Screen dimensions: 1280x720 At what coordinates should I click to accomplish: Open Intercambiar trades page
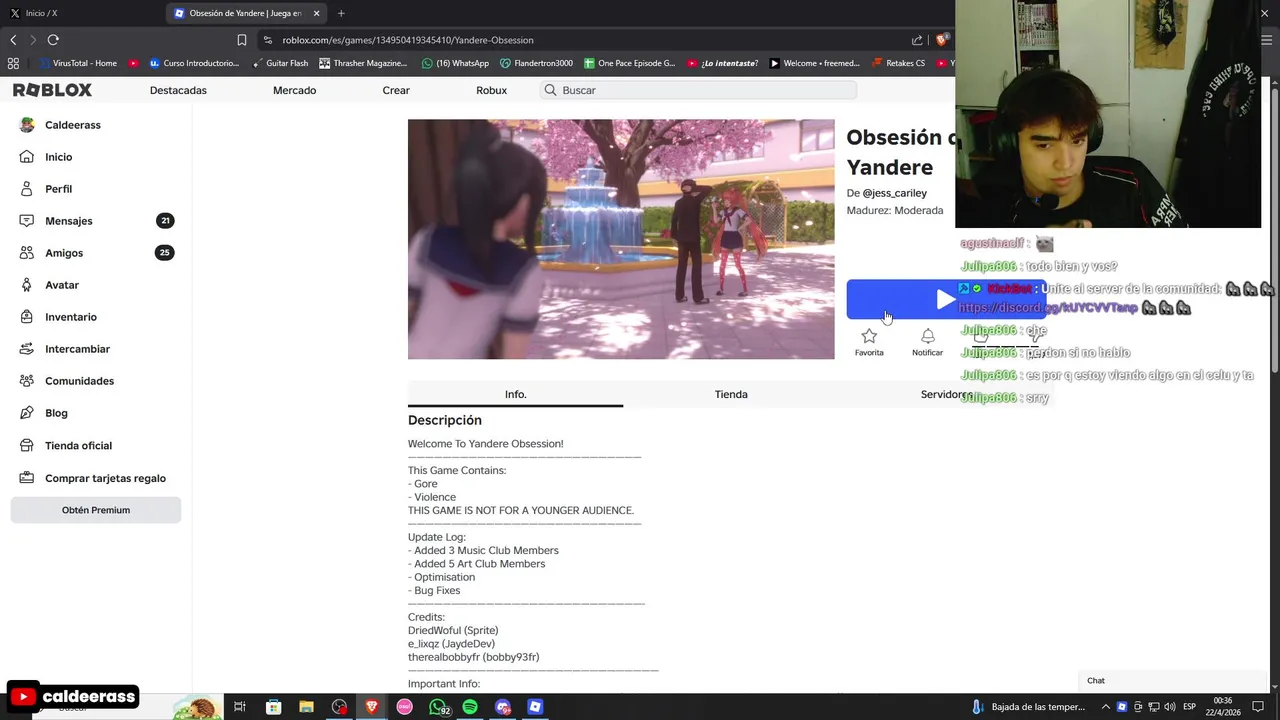[x=77, y=349]
